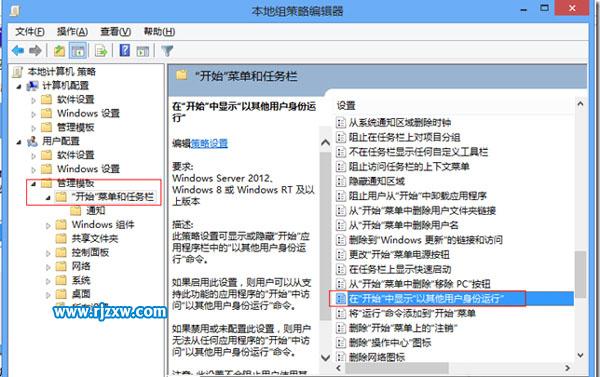Select highlighted policy 在"开始"中显示"以其他用户身份运行"
This screenshot has width=600, height=377.
point(426,299)
